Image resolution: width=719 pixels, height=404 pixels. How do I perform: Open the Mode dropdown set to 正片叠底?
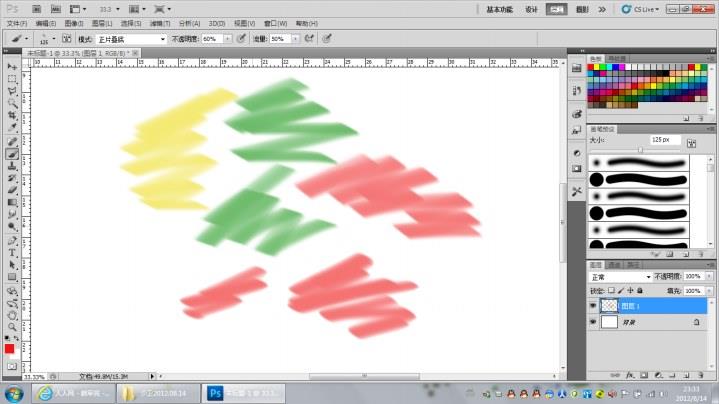[131, 38]
